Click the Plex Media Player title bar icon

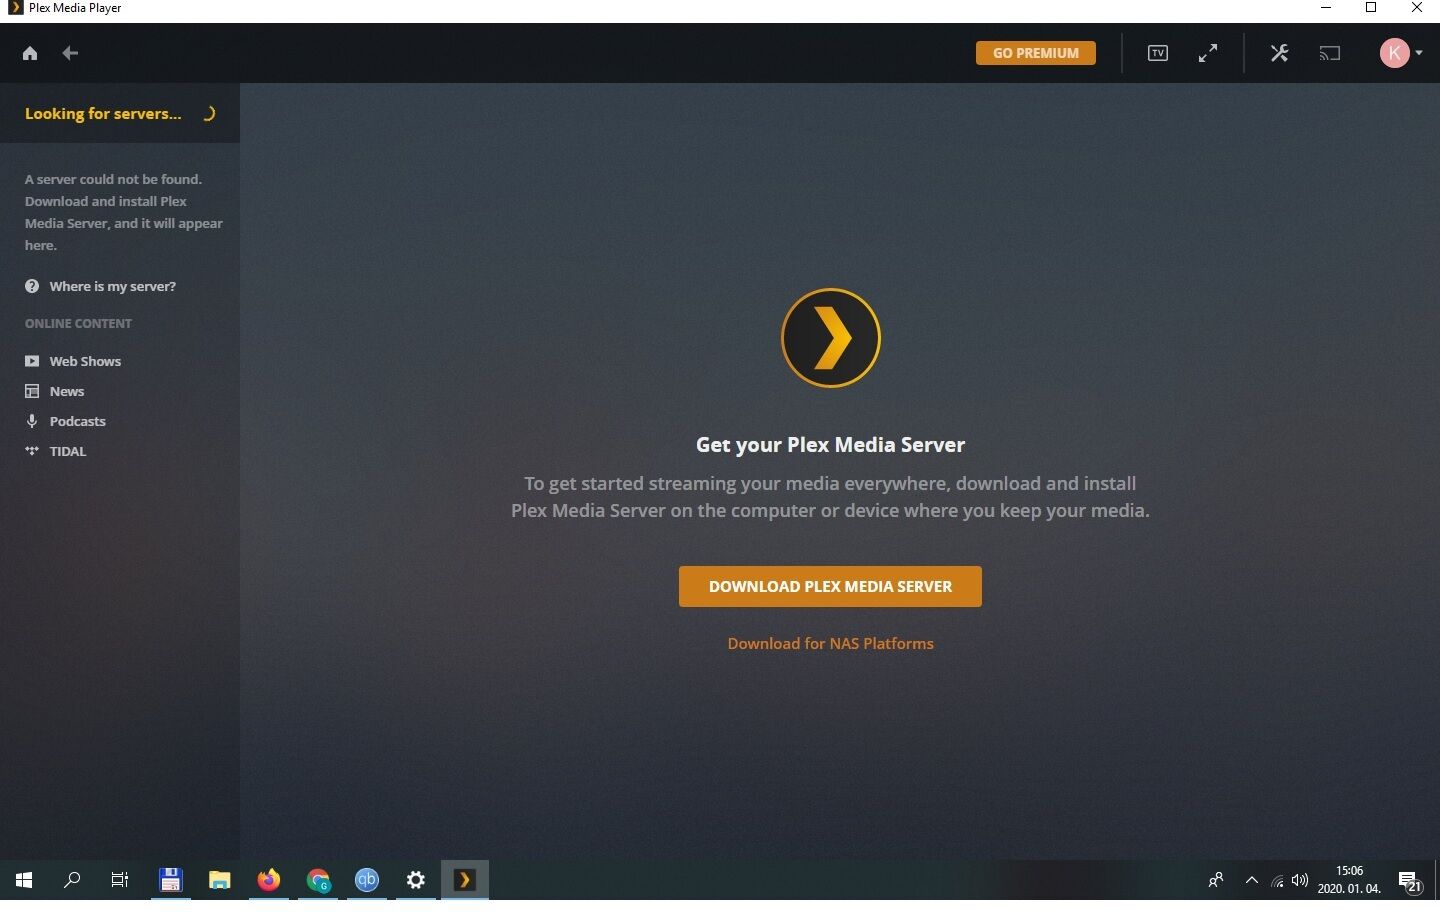[x=15, y=8]
